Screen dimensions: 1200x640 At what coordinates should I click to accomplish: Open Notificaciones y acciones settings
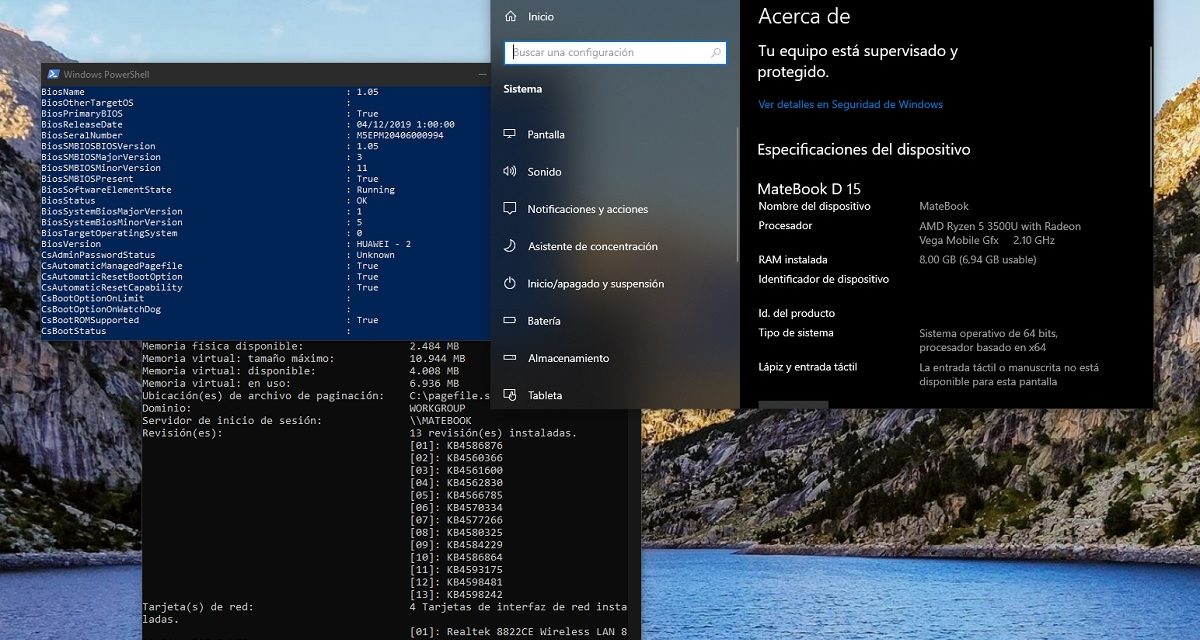[x=587, y=209]
